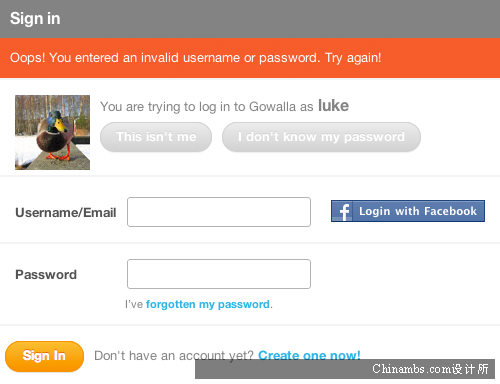Open the 'Create one now!' link
The width and height of the screenshot is (500, 384).
click(x=309, y=355)
